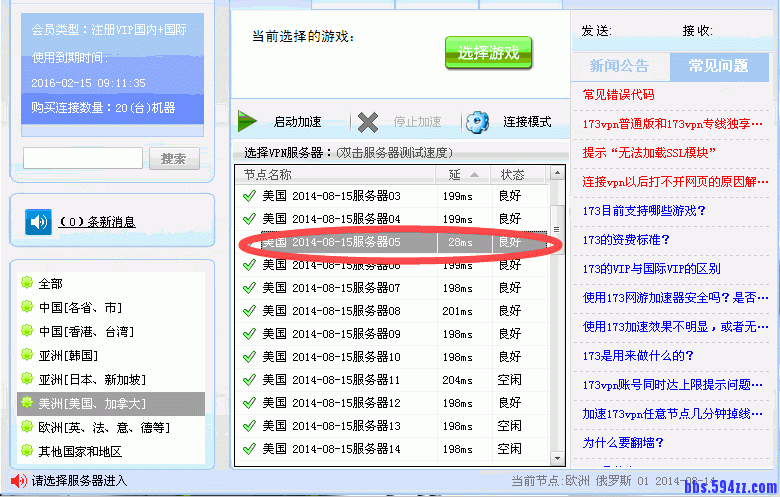Switch to the 新闻公告 tab
This screenshot has height=497, width=780.
point(619,66)
